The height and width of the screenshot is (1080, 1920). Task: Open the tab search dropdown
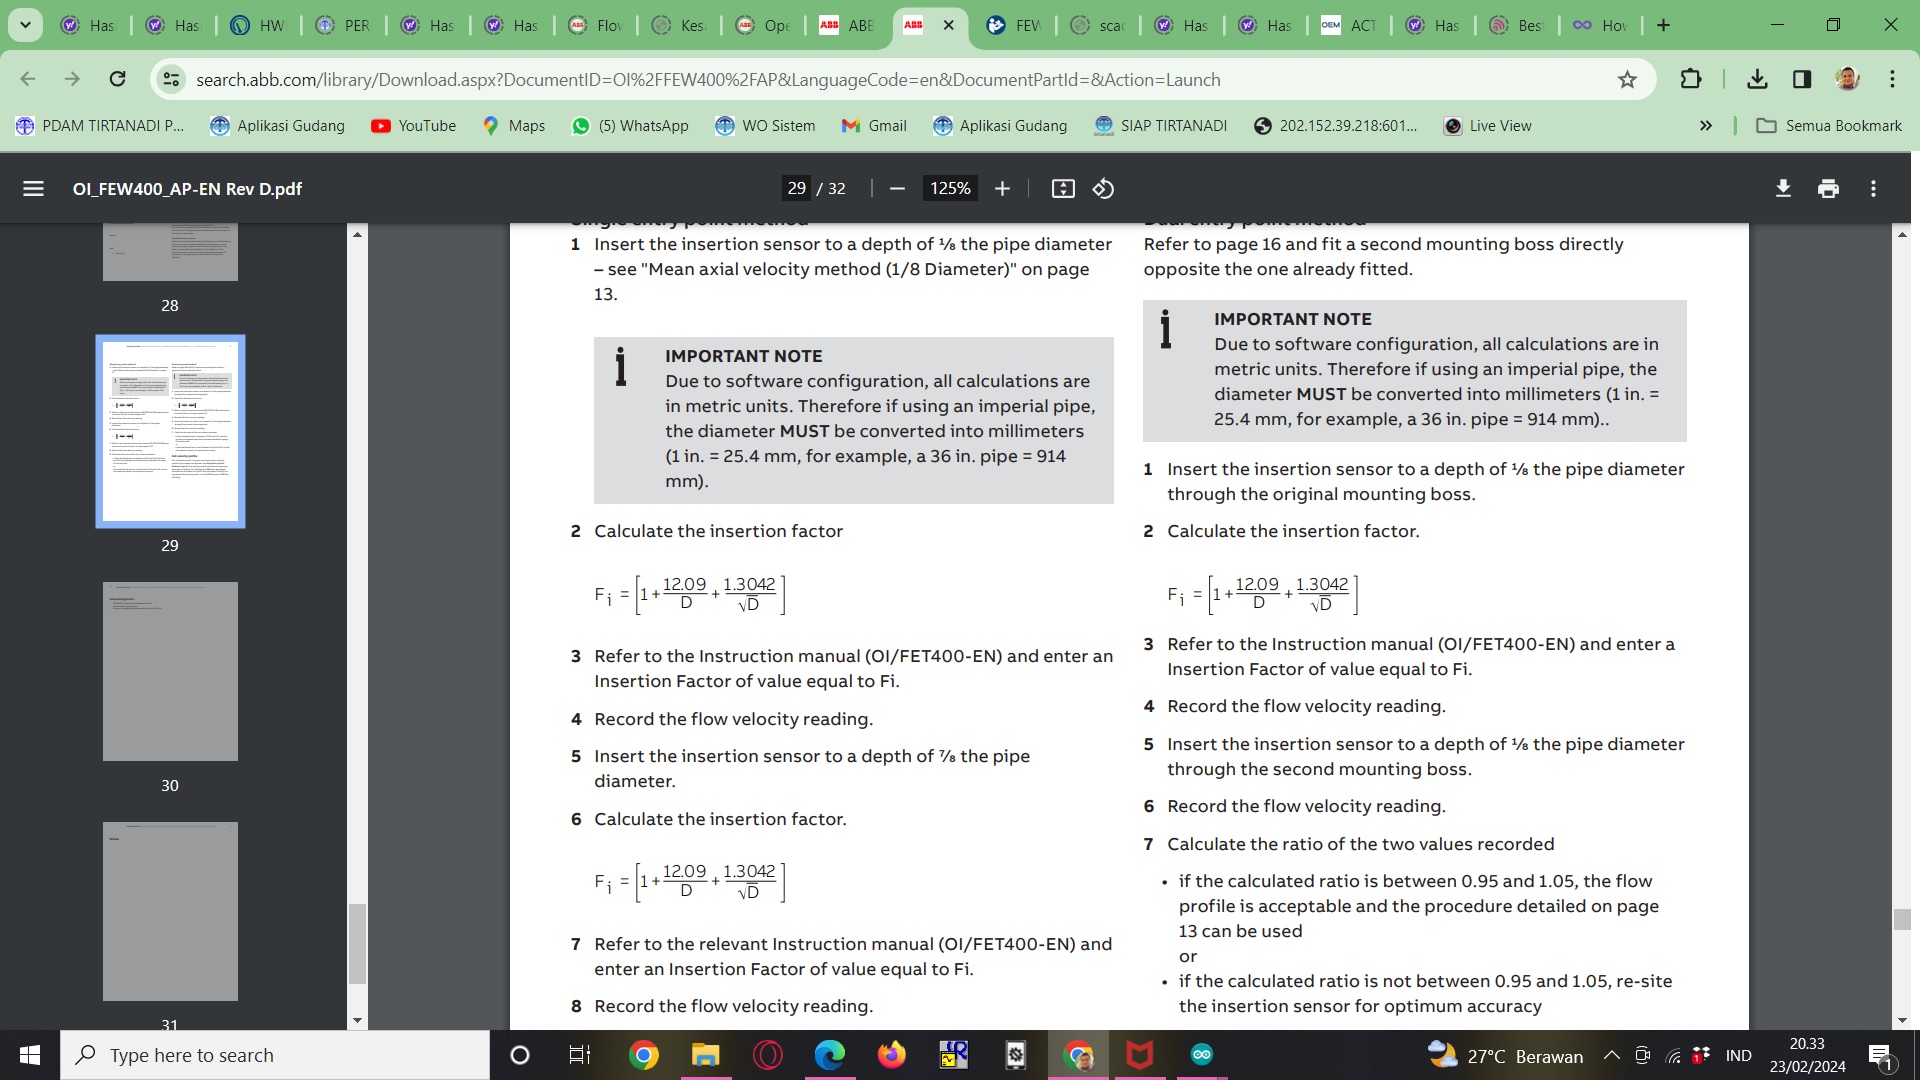coord(25,25)
